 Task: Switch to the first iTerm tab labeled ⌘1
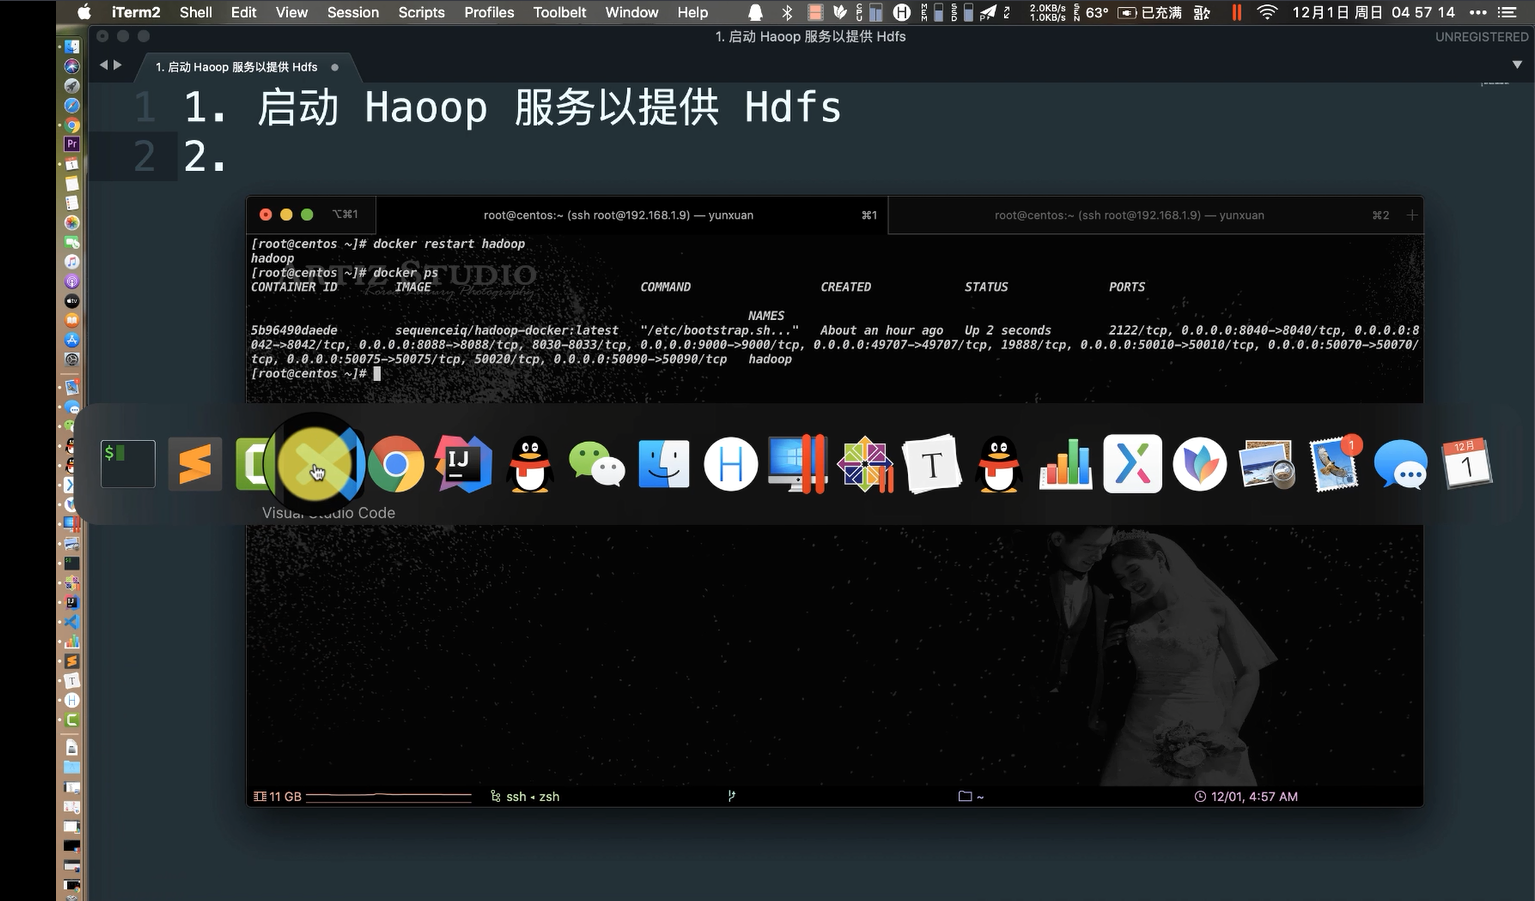(631, 215)
